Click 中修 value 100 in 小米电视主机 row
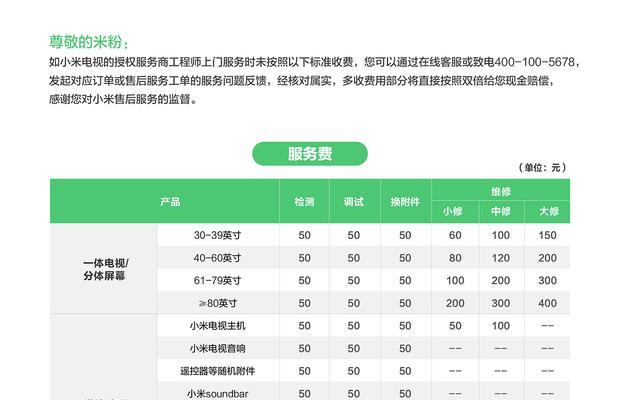Screen dimensions: 620x400 (501, 326)
